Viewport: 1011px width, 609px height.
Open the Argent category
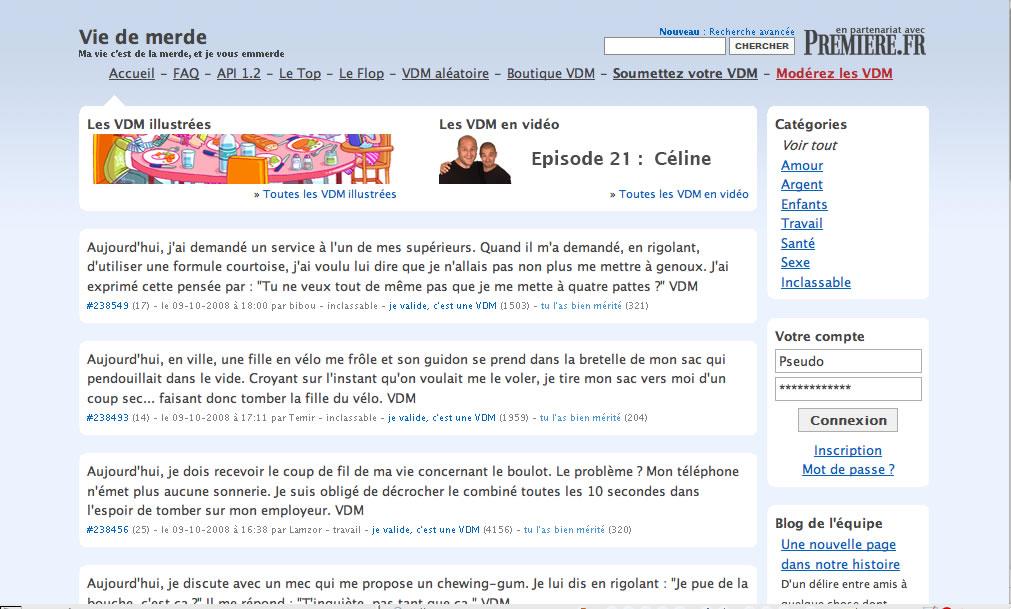point(802,185)
